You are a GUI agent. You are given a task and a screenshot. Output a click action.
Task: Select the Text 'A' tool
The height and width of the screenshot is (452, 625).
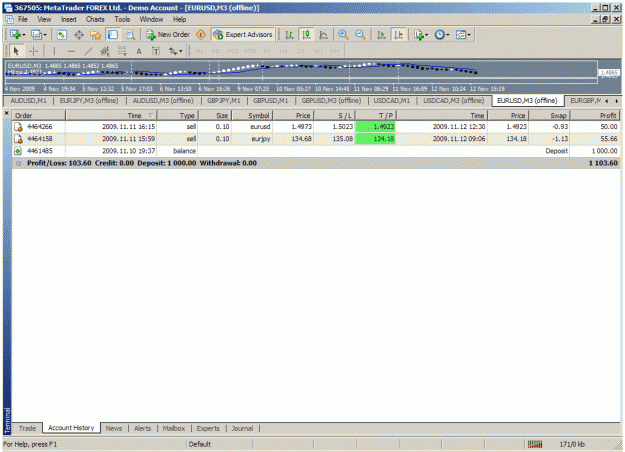pyautogui.click(x=139, y=51)
